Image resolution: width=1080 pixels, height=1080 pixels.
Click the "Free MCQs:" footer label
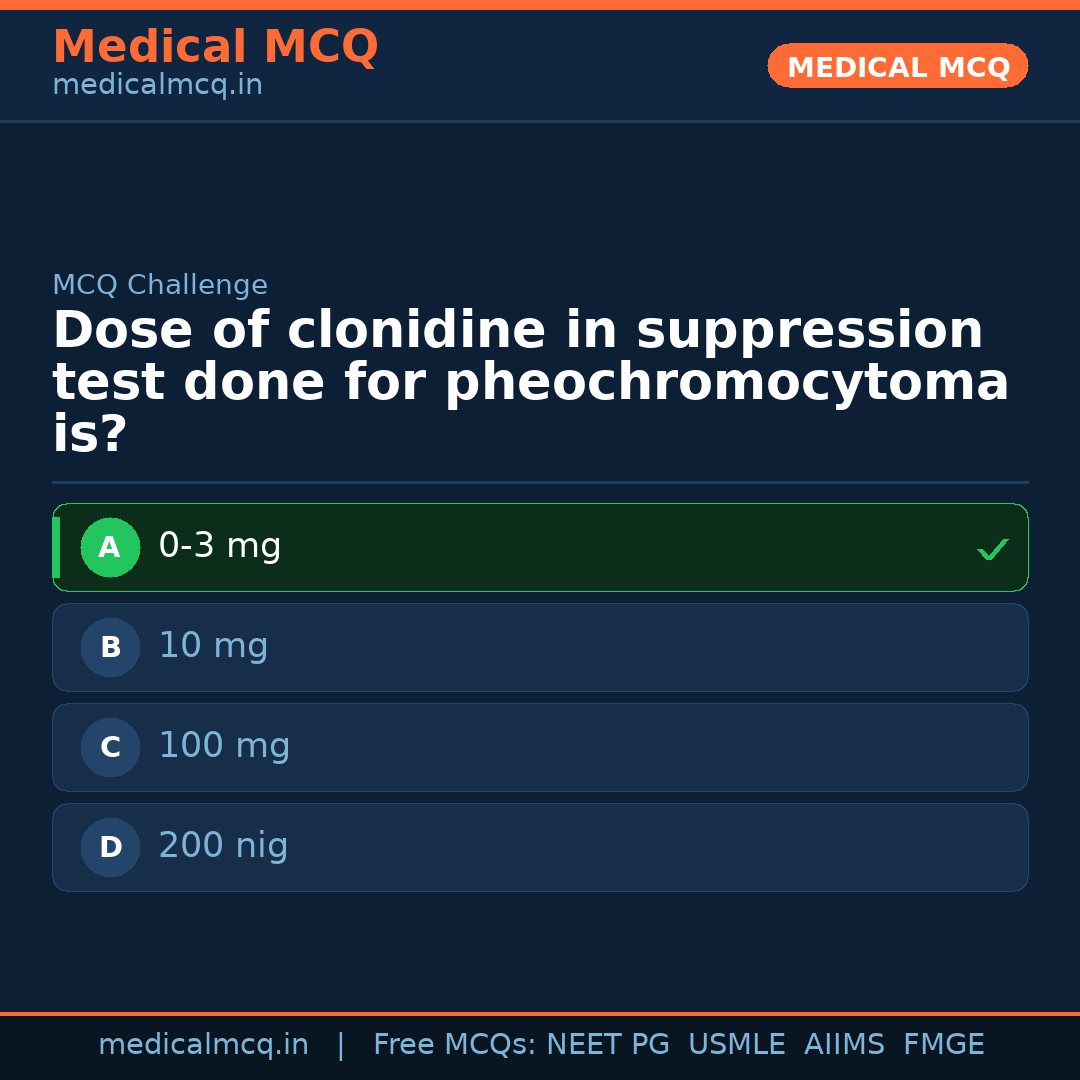coord(454,1045)
